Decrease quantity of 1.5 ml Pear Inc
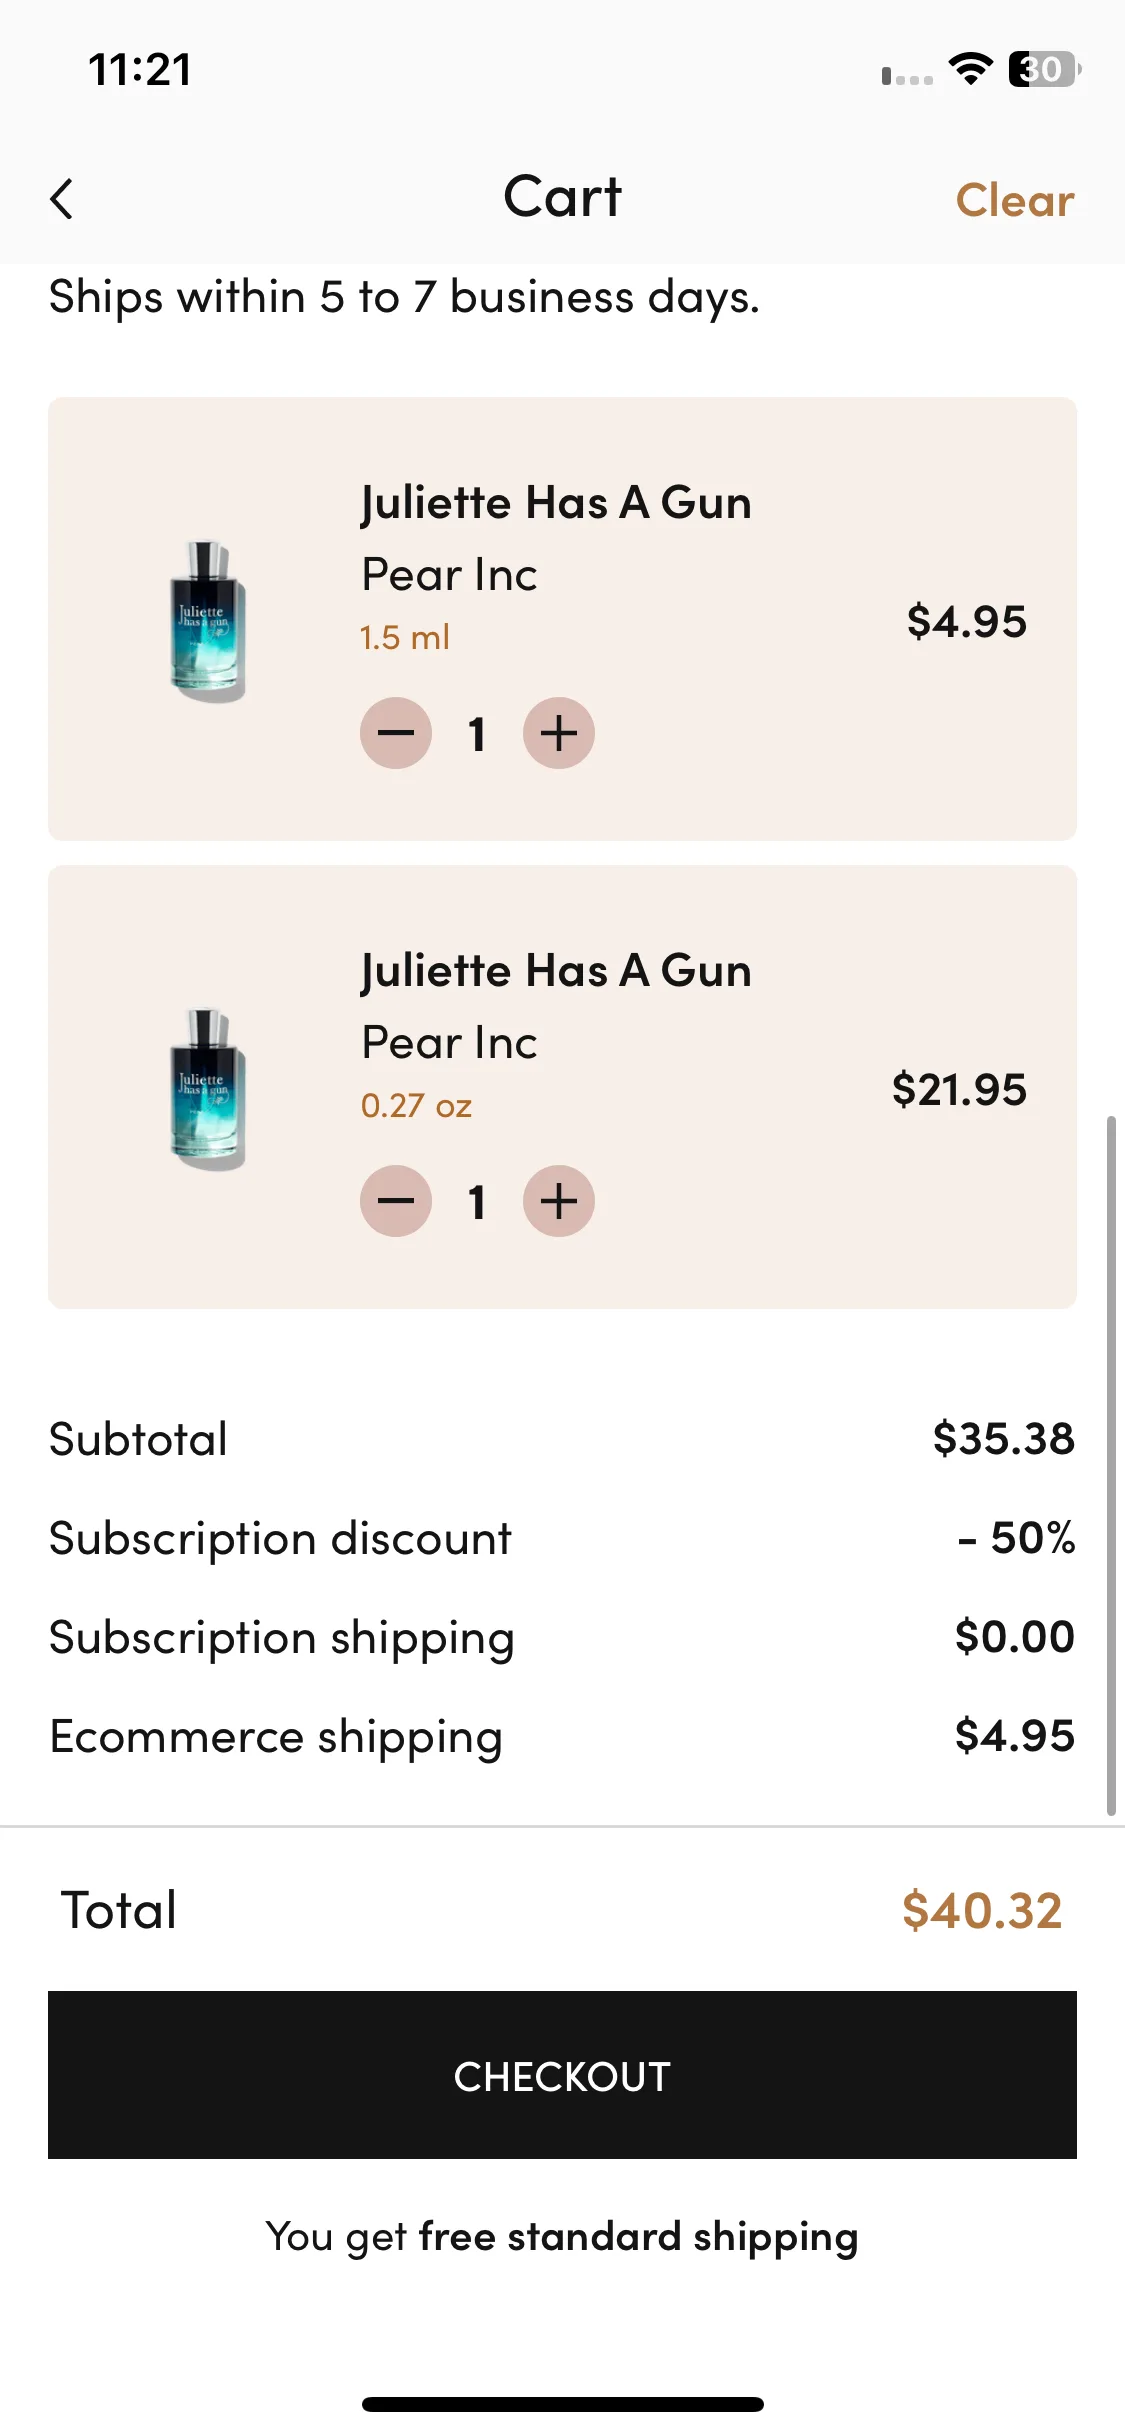The width and height of the screenshot is (1125, 2436). pyautogui.click(x=396, y=733)
